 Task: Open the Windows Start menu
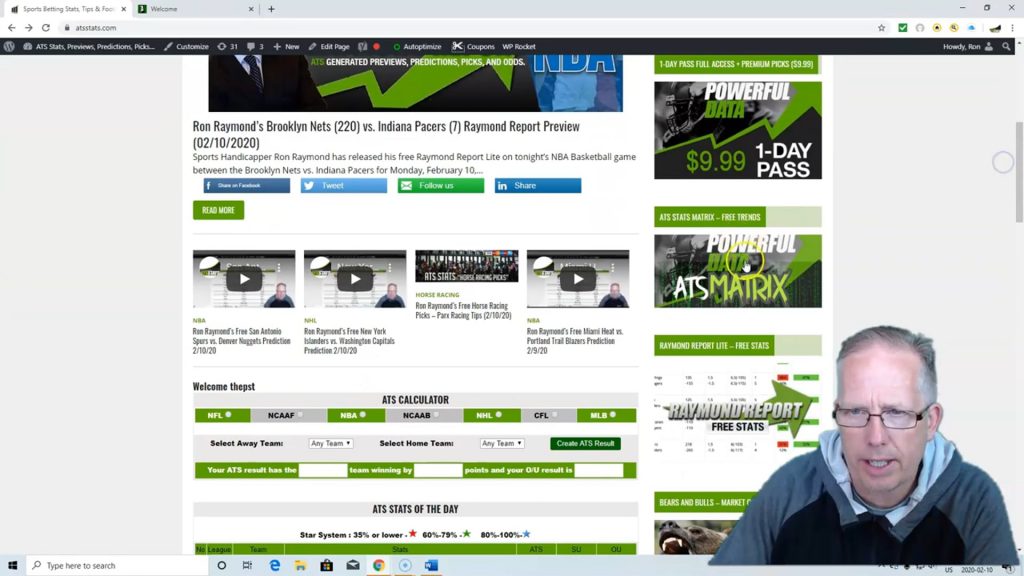click(12, 565)
